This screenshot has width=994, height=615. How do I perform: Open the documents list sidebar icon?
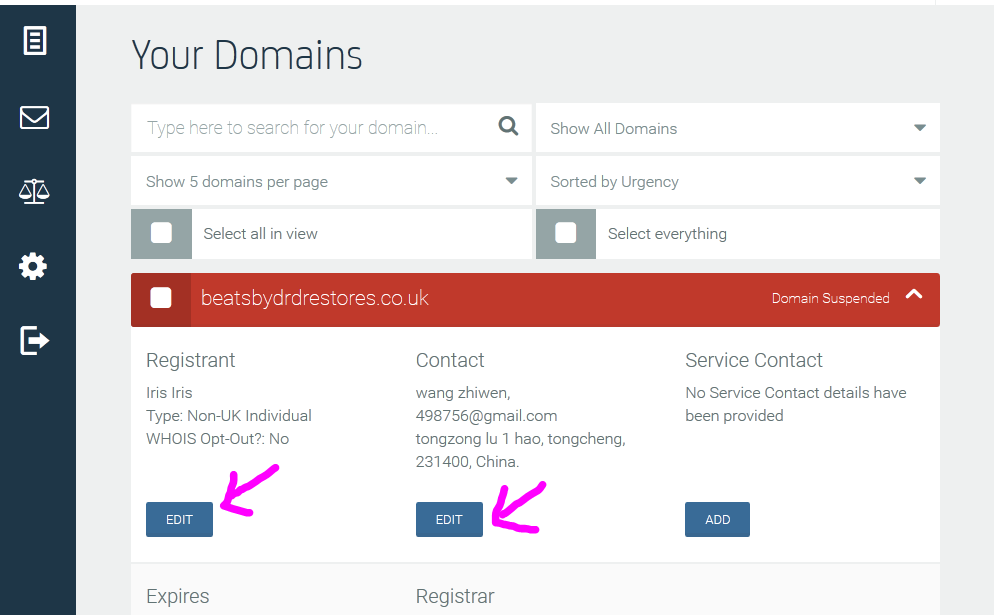pos(35,41)
